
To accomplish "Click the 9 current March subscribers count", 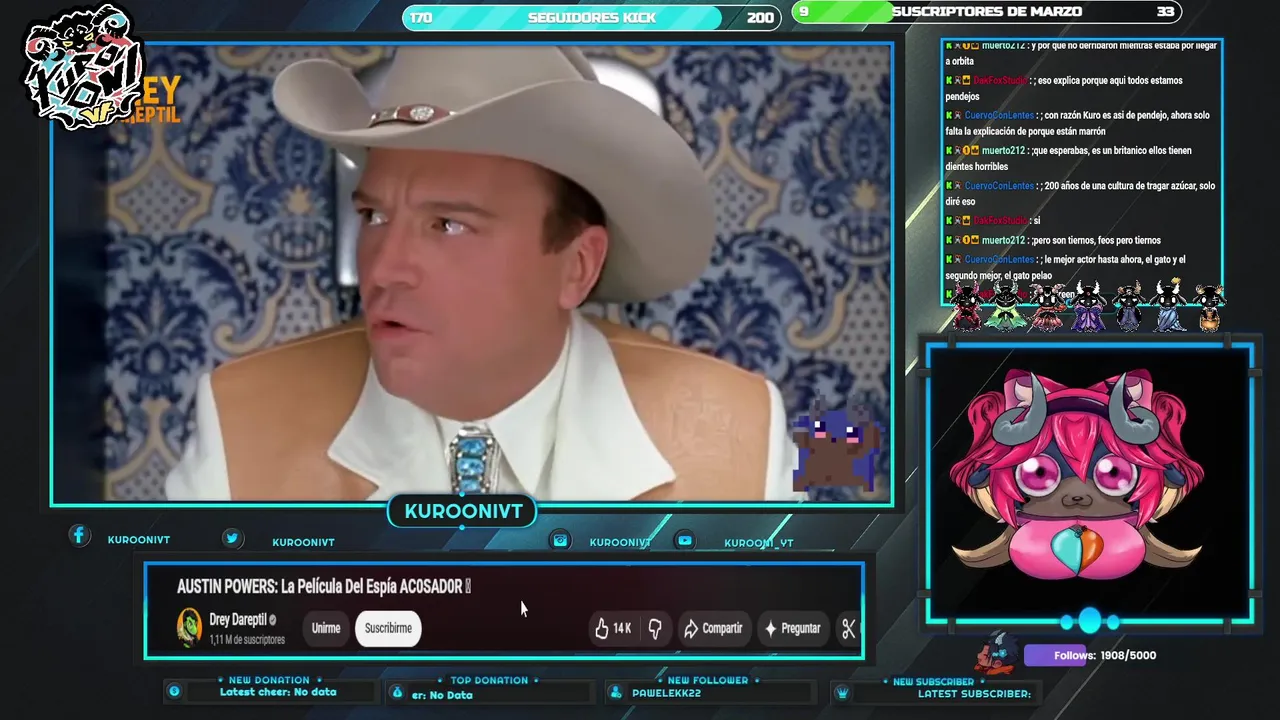I will (x=803, y=12).
